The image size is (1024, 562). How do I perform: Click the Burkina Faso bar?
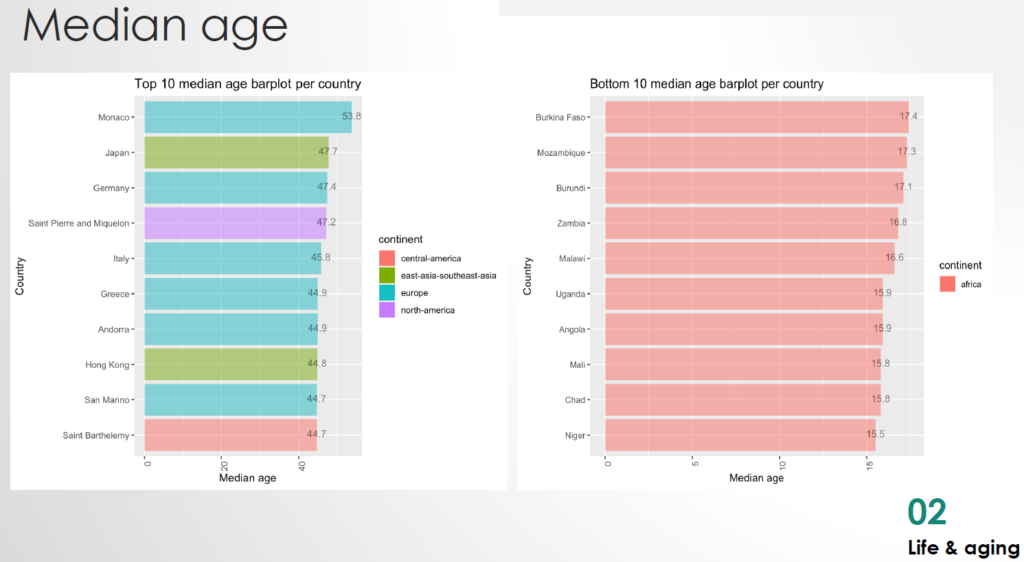[x=756, y=117]
